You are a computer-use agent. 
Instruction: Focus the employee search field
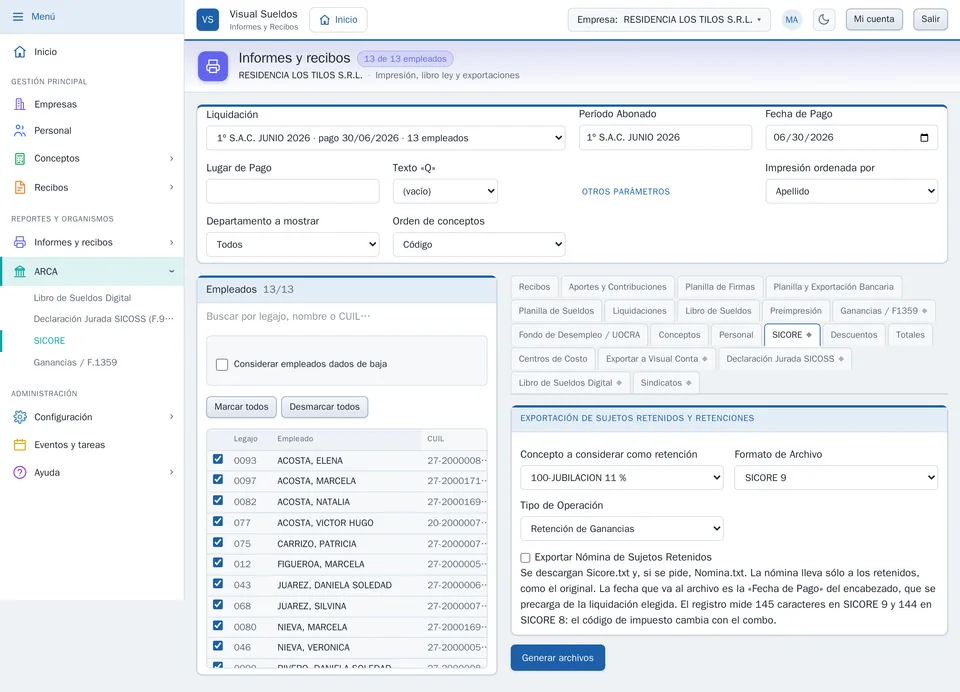[x=347, y=317]
